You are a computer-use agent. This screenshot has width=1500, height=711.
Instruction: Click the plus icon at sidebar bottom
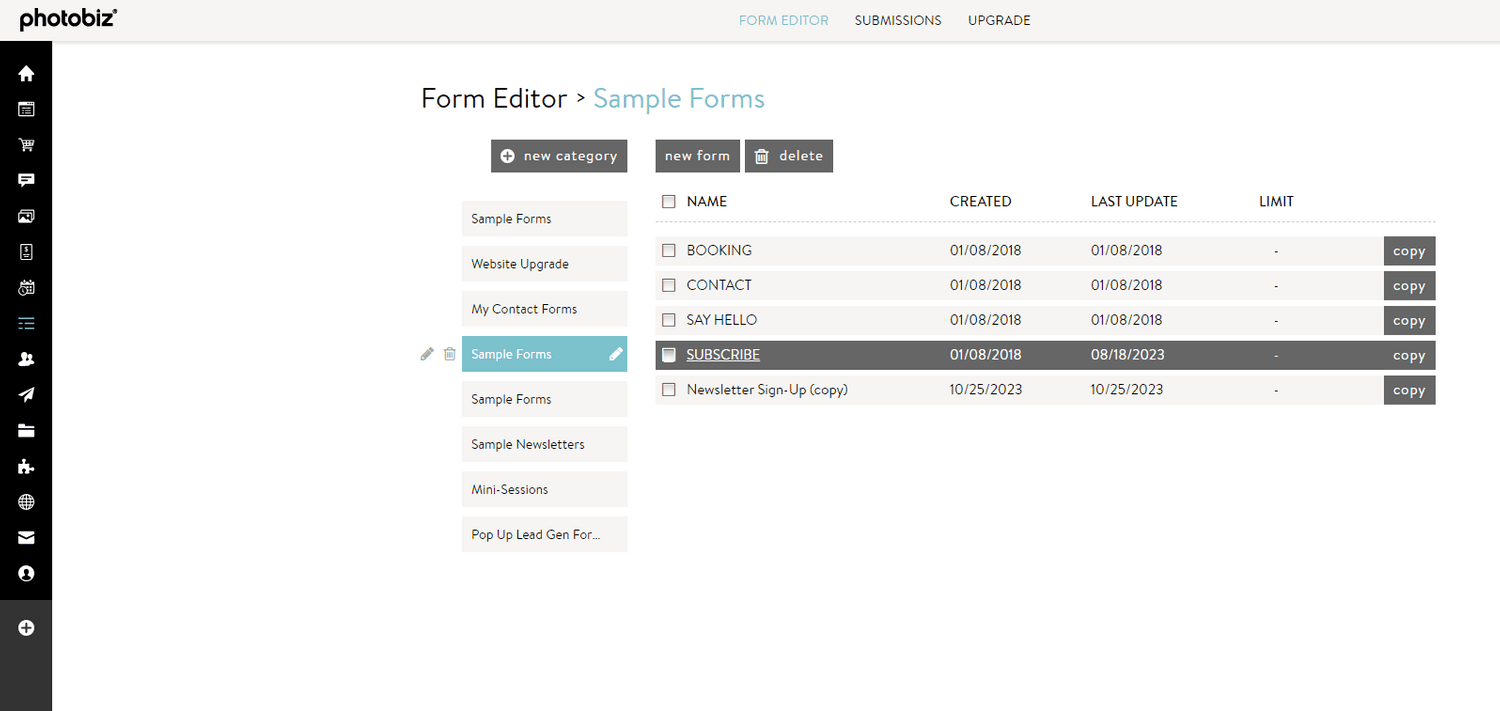(x=26, y=628)
